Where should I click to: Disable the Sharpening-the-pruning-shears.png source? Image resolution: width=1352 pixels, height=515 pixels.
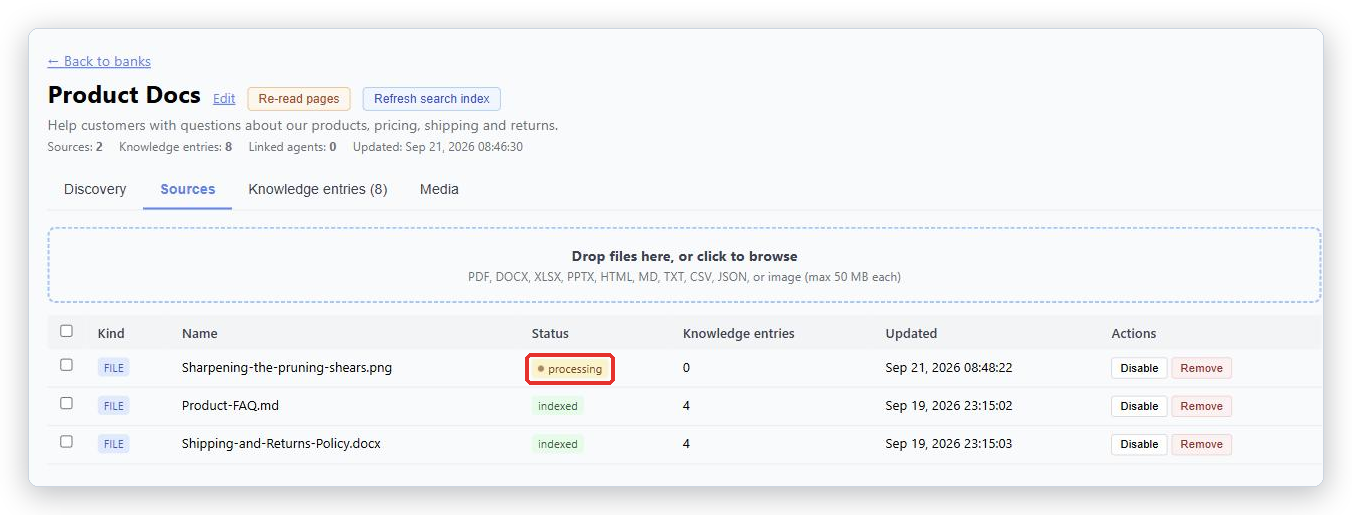pos(1139,368)
